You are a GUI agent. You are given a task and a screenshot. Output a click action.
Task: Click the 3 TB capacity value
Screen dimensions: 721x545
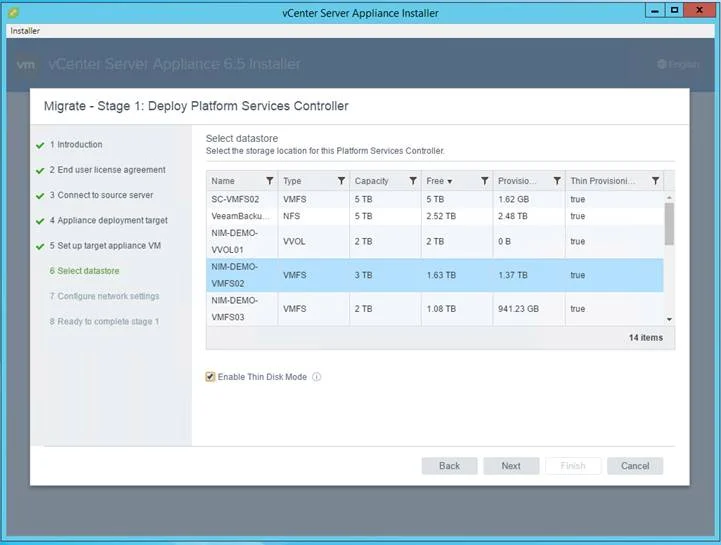(x=363, y=275)
